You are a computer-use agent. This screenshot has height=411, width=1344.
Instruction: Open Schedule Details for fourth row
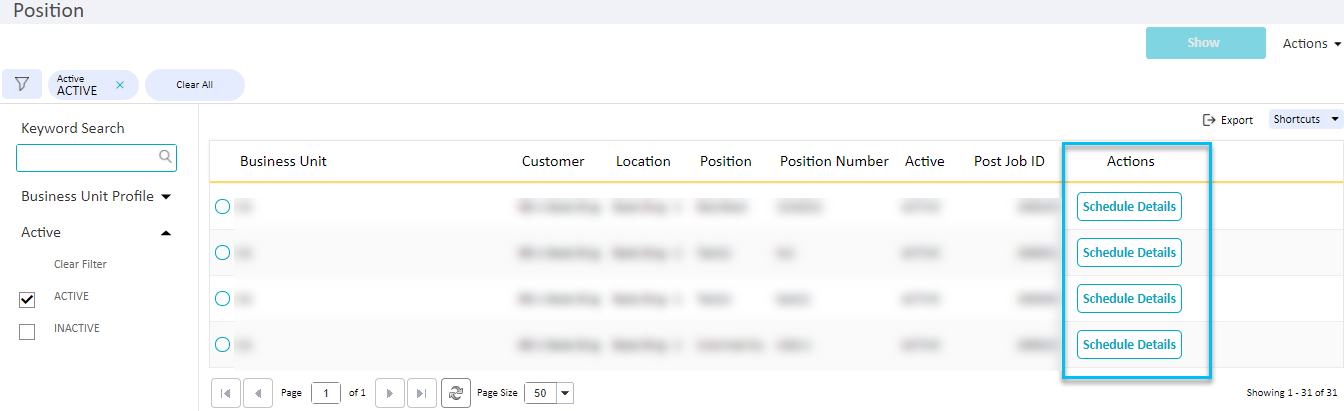pos(1129,345)
